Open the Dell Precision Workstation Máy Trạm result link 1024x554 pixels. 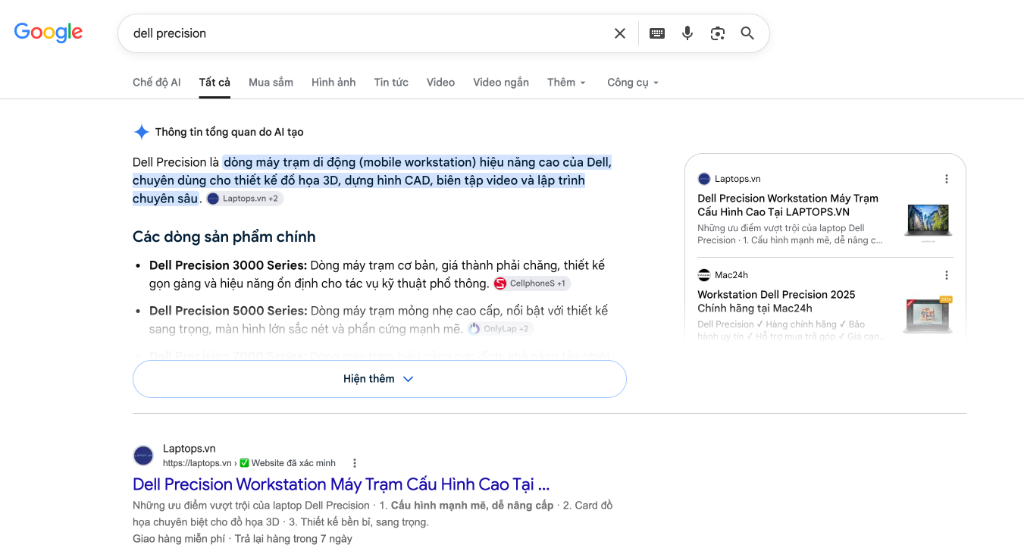[341, 484]
